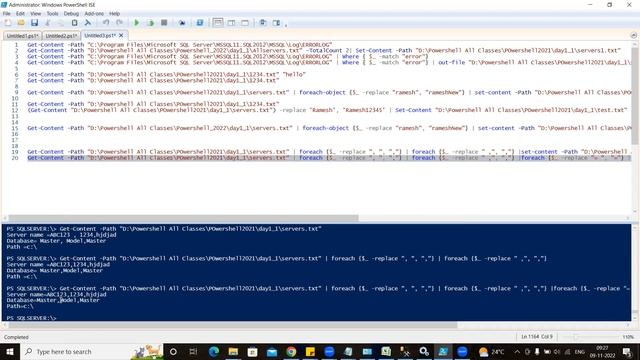Viewport: 640px width, 360px height.
Task: Open the Help menu
Action: click(x=115, y=13)
